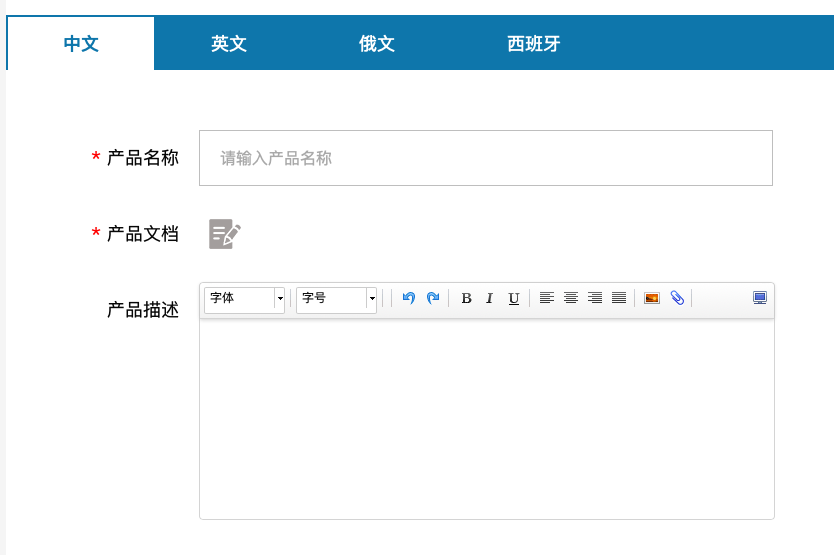The width and height of the screenshot is (834, 555).
Task: Click the 产品名称 input field
Action: pos(485,158)
